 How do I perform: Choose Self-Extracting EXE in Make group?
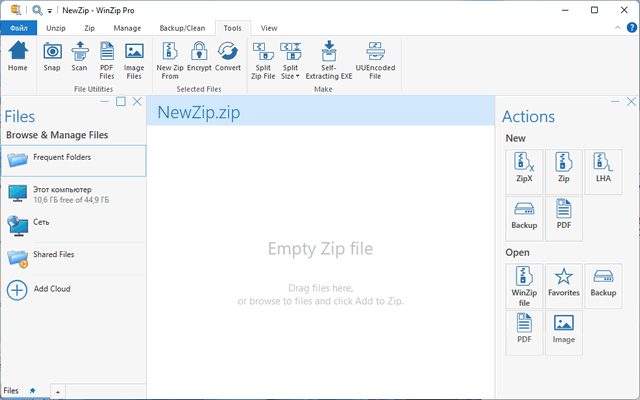(329, 57)
